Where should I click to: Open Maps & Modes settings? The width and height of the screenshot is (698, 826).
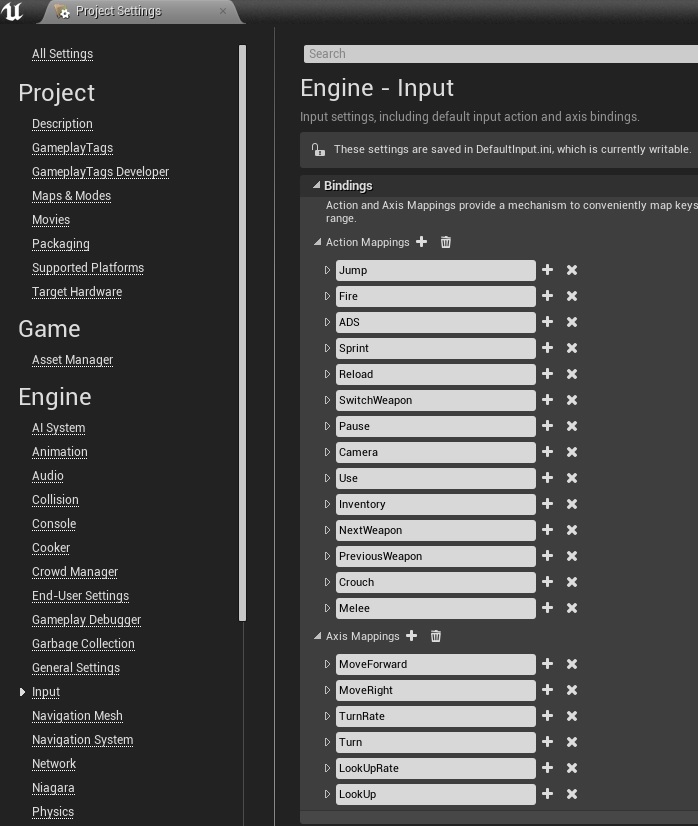click(71, 196)
